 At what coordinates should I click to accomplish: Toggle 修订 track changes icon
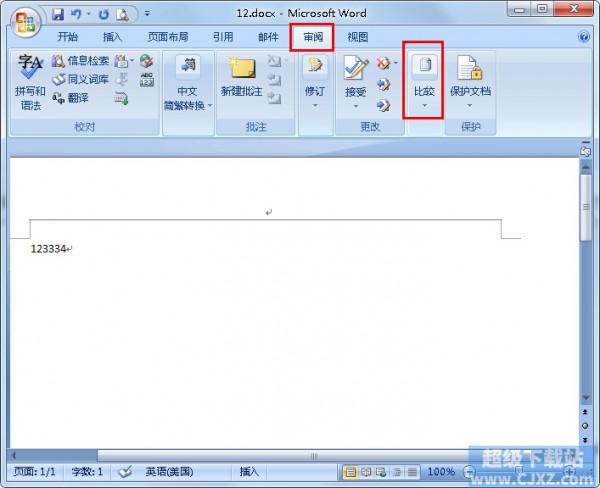click(x=315, y=65)
